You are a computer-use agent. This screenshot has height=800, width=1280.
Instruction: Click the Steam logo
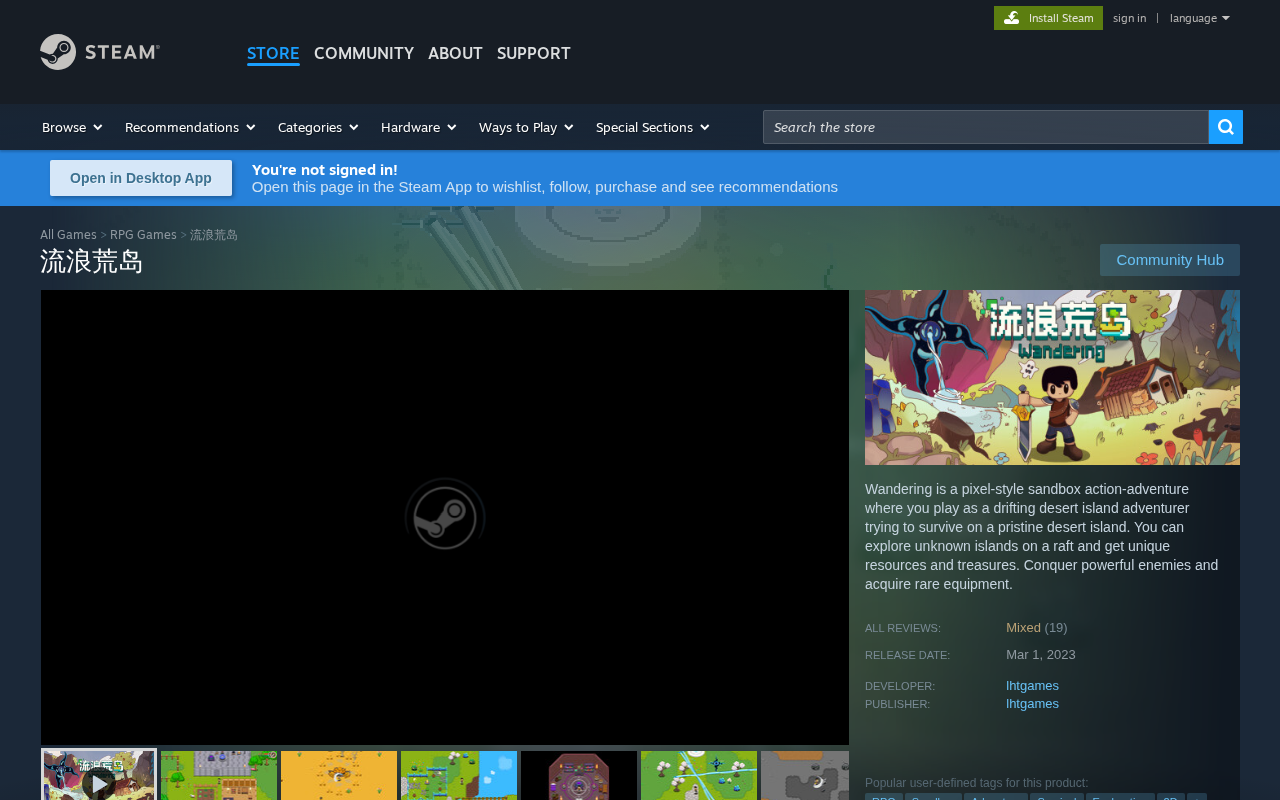(x=100, y=52)
